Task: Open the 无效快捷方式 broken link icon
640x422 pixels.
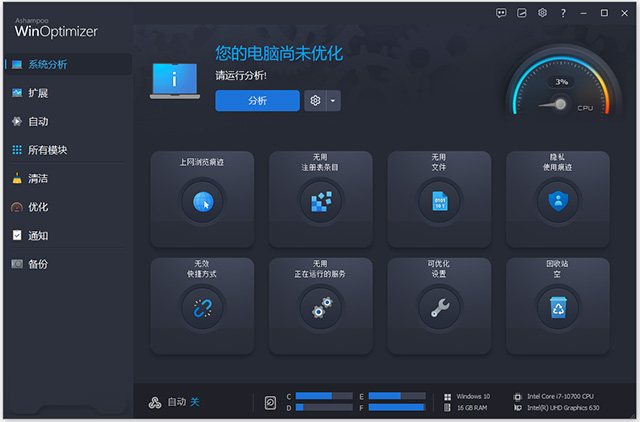Action: click(x=203, y=308)
